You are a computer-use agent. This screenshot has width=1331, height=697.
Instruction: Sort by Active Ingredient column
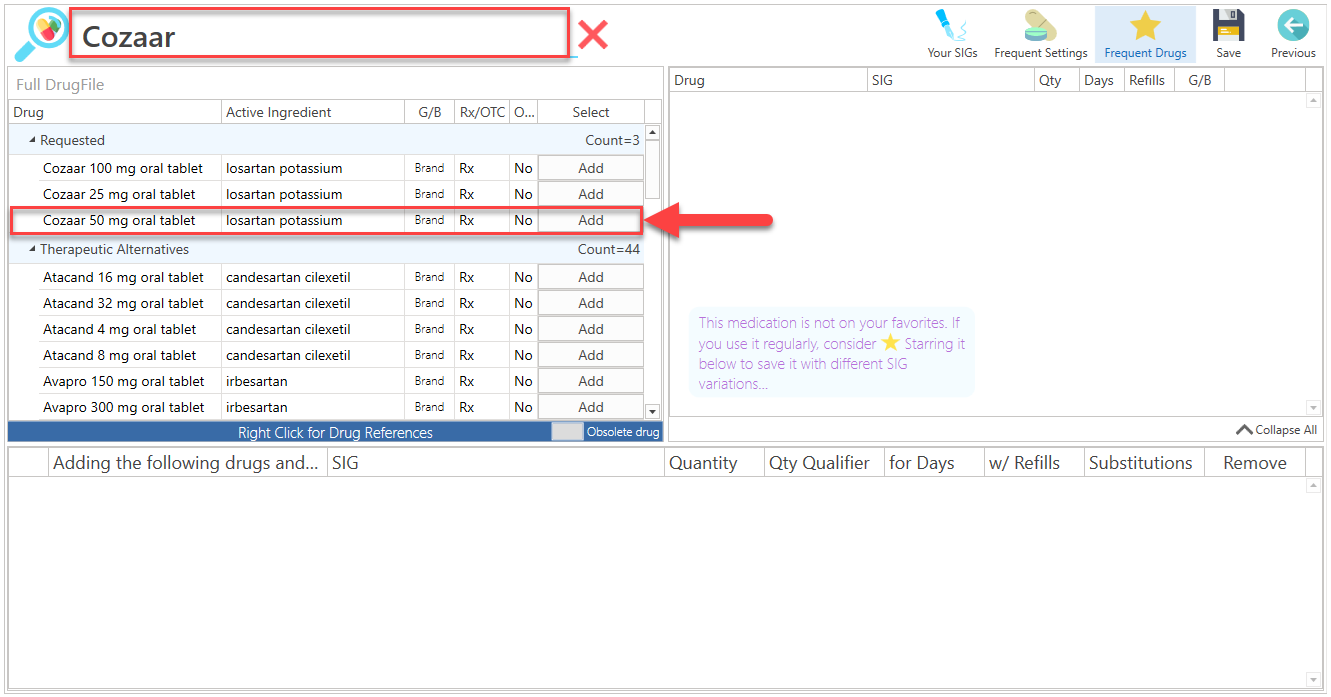[x=313, y=112]
